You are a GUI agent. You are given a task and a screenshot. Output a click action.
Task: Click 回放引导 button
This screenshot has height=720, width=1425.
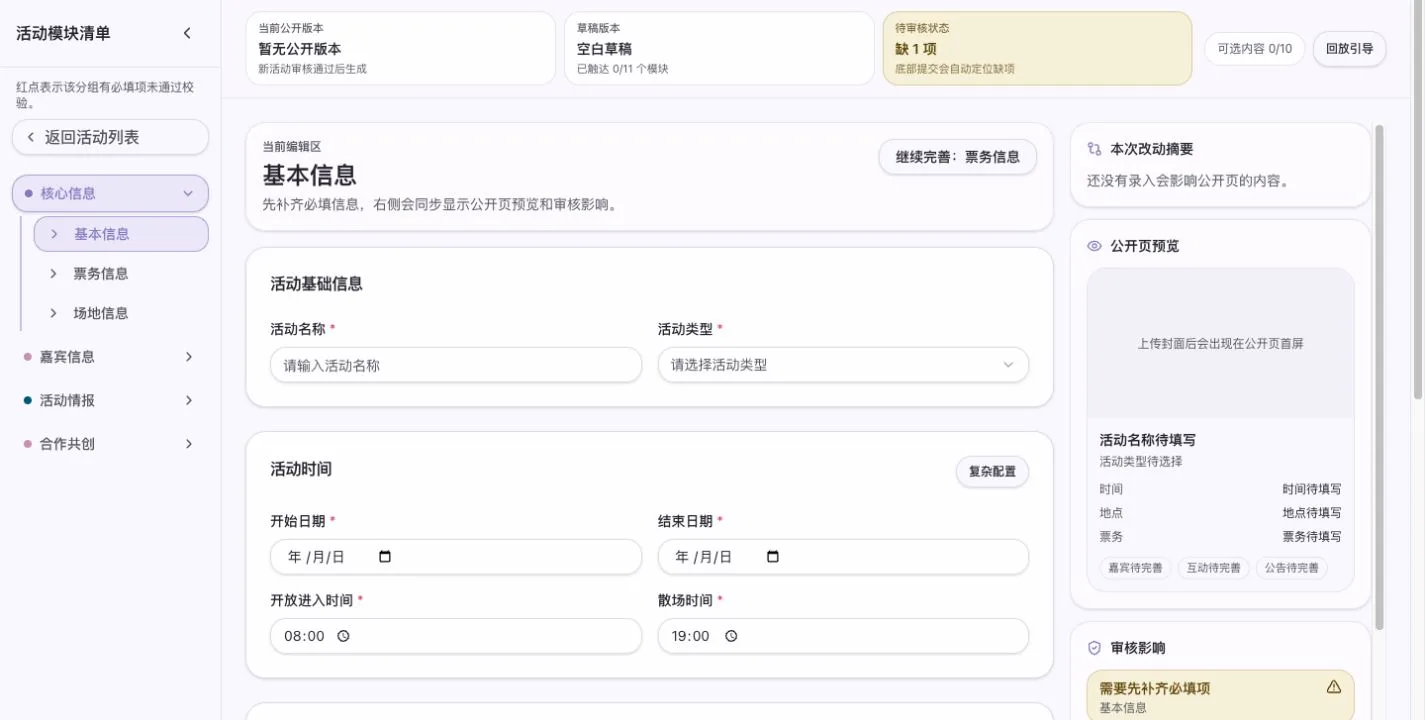[x=1349, y=48]
